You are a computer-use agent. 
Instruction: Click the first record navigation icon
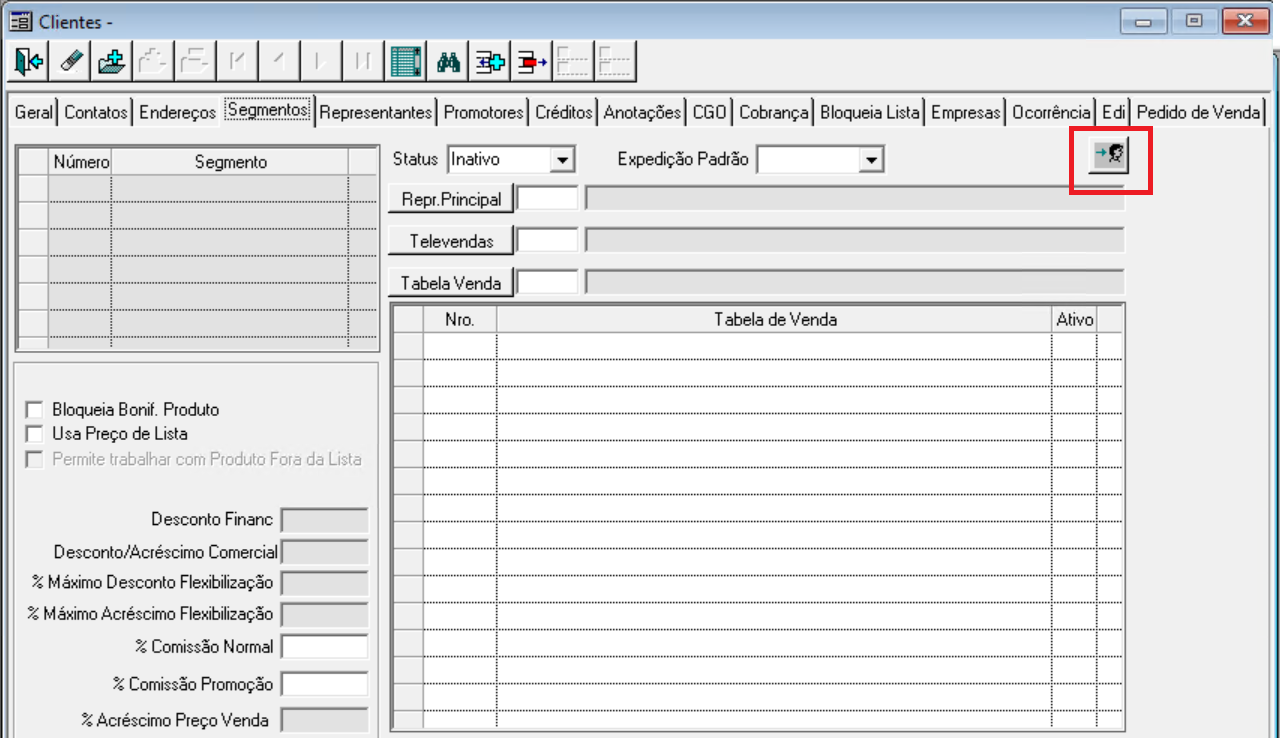pyautogui.click(x=237, y=62)
